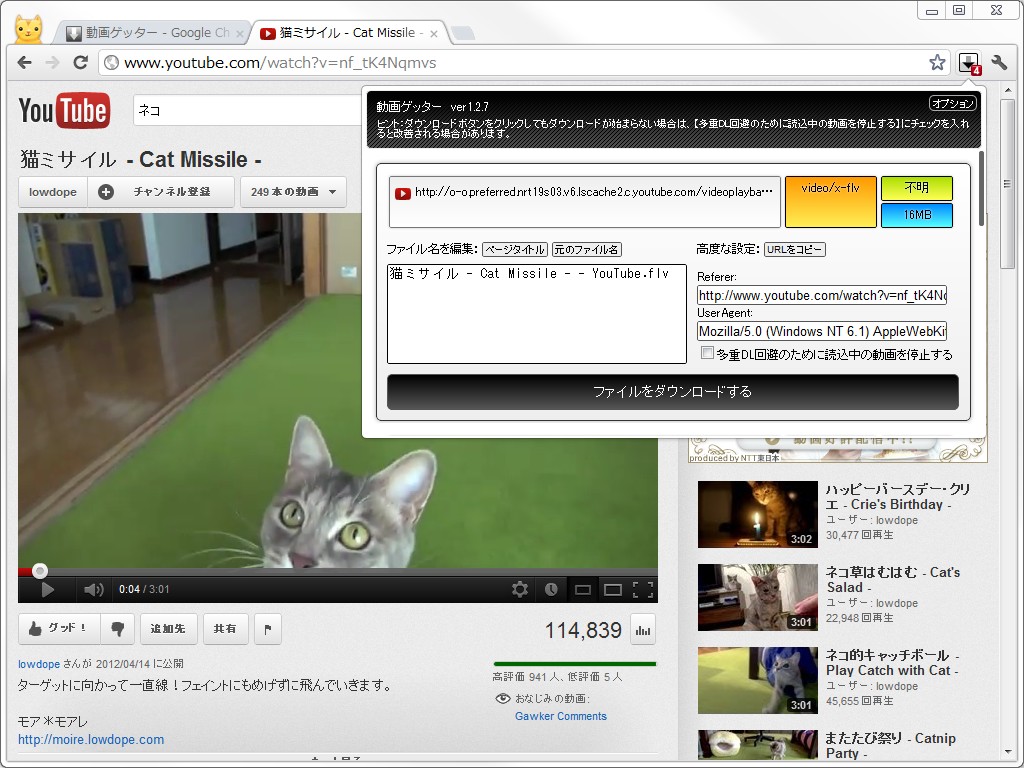Click the ファイルをダウンロードする download button
The image size is (1024, 768).
pyautogui.click(x=673, y=393)
